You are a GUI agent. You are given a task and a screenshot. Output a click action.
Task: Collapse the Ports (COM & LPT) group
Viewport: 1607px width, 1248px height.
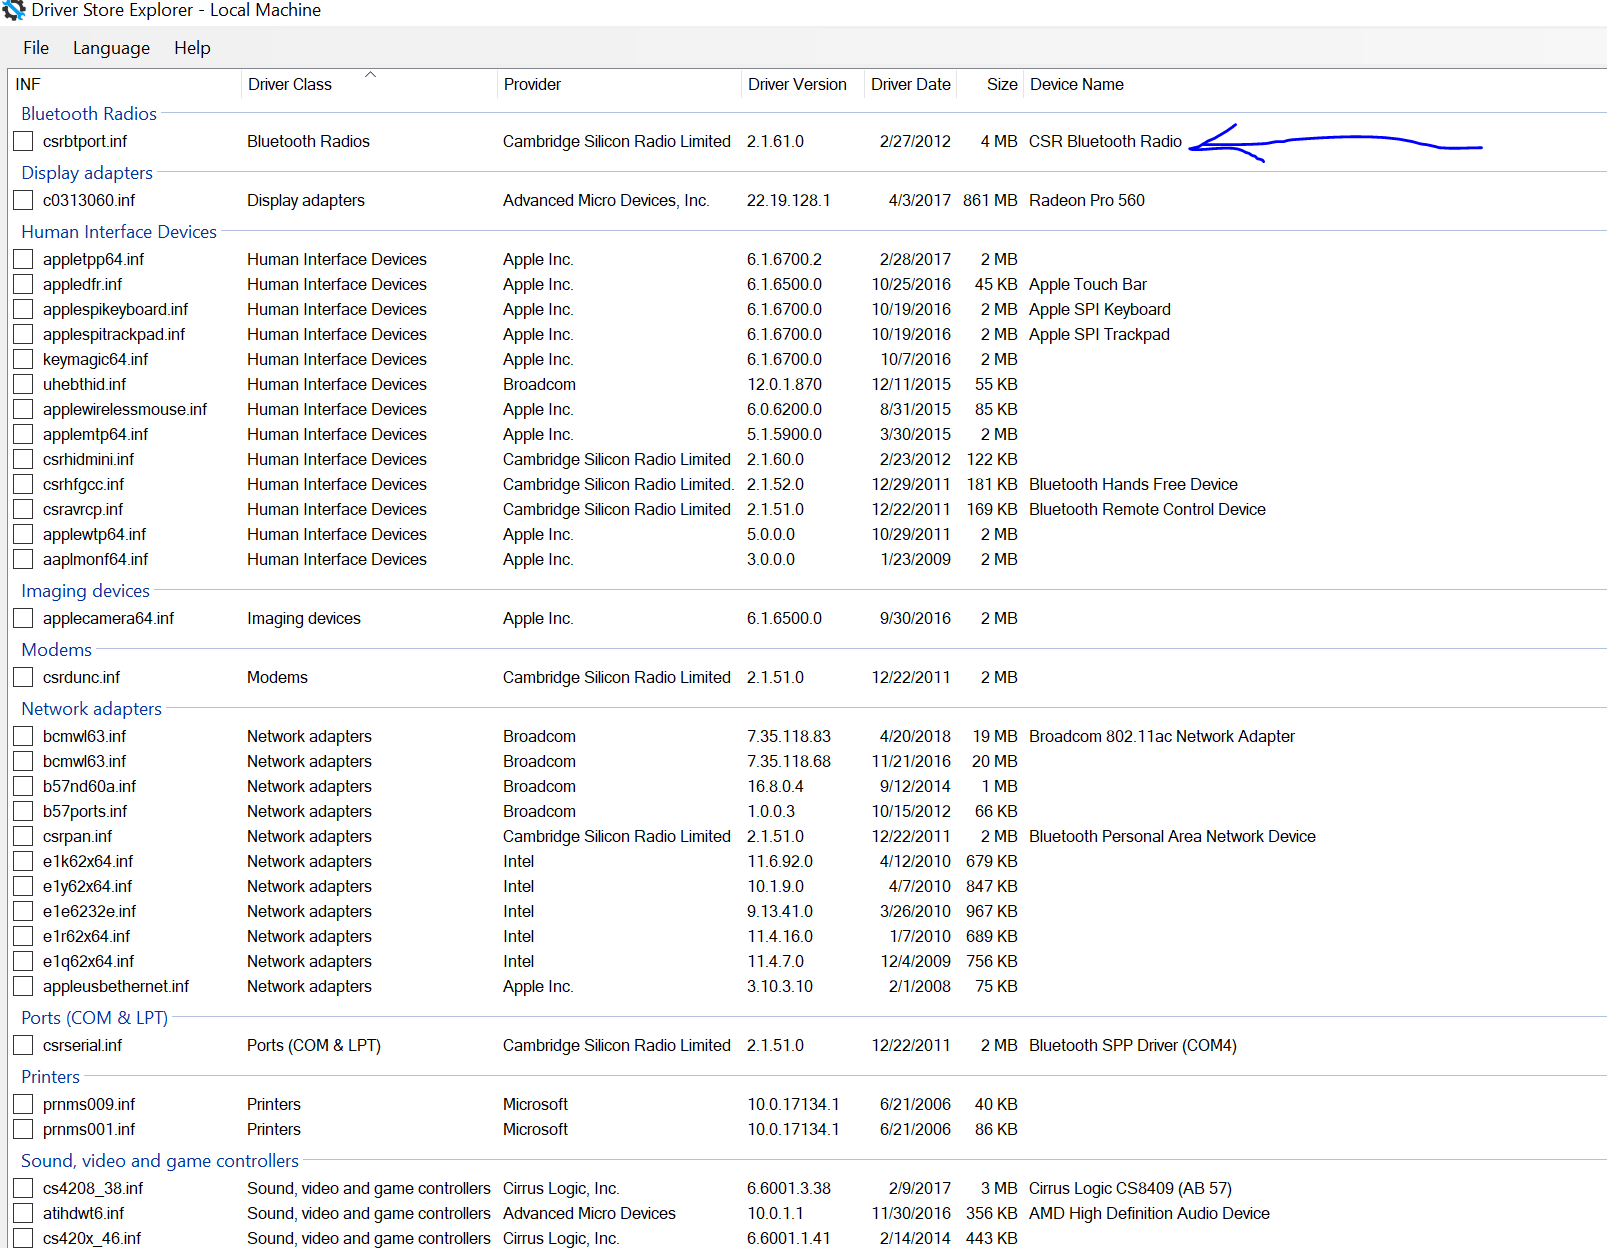click(x=94, y=1018)
